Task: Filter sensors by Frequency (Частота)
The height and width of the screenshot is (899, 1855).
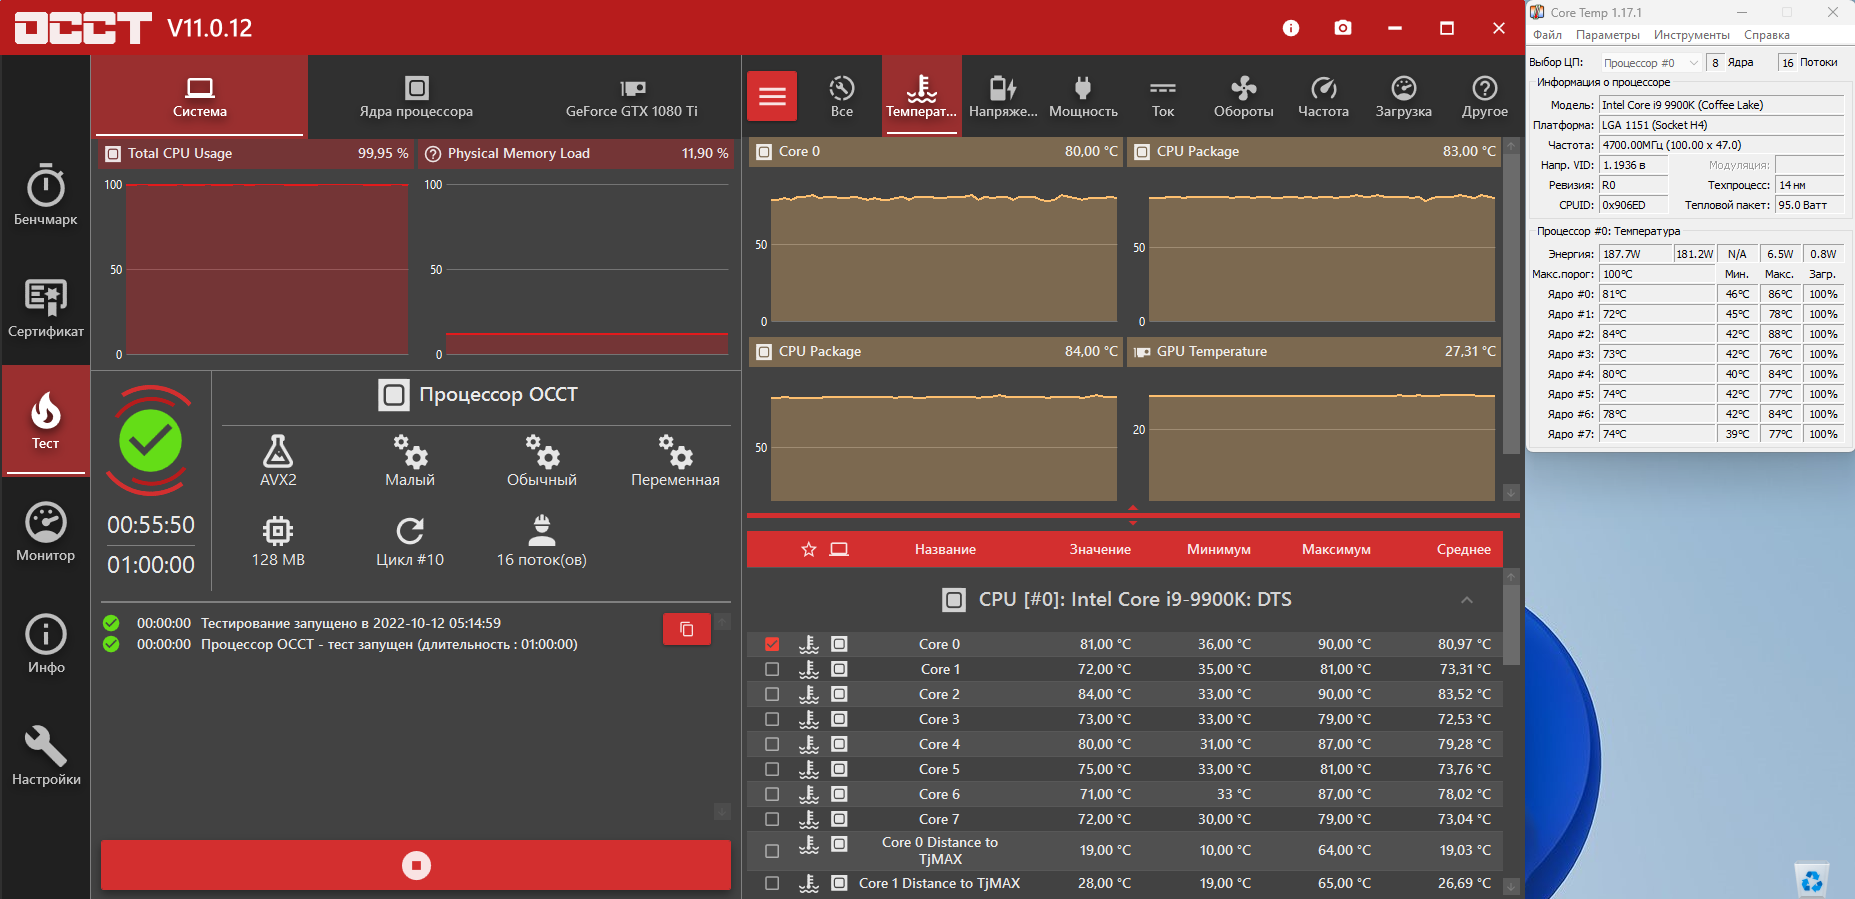Action: [1323, 97]
